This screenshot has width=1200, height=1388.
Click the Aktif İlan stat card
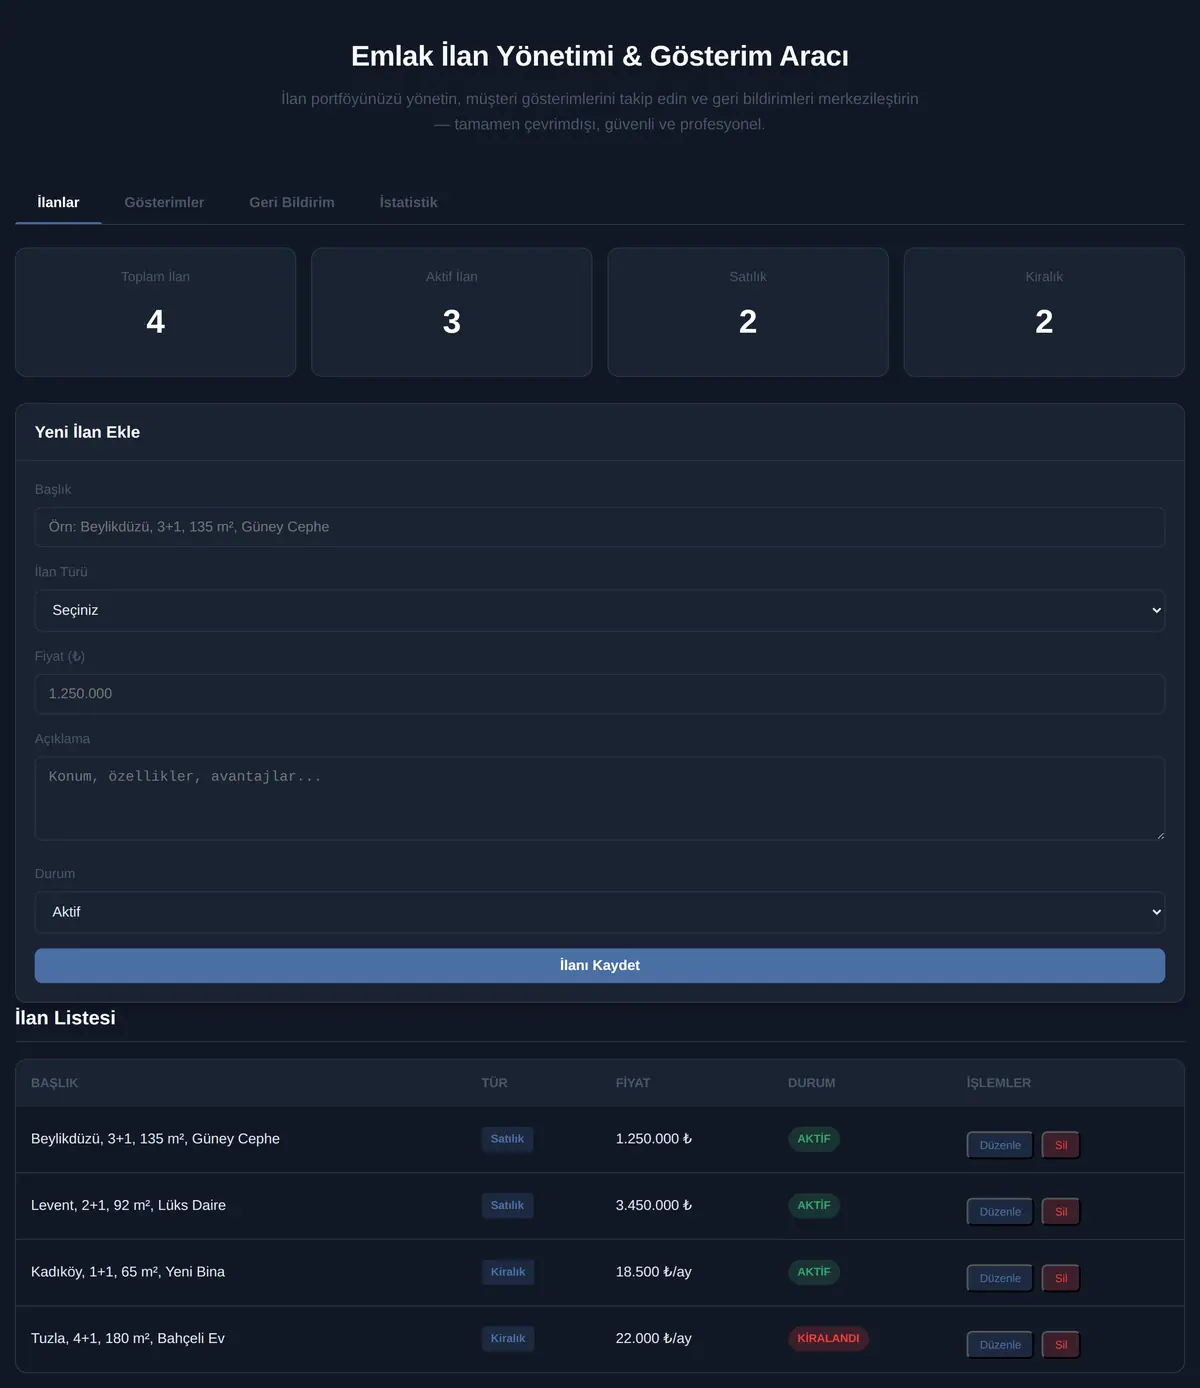tap(452, 312)
